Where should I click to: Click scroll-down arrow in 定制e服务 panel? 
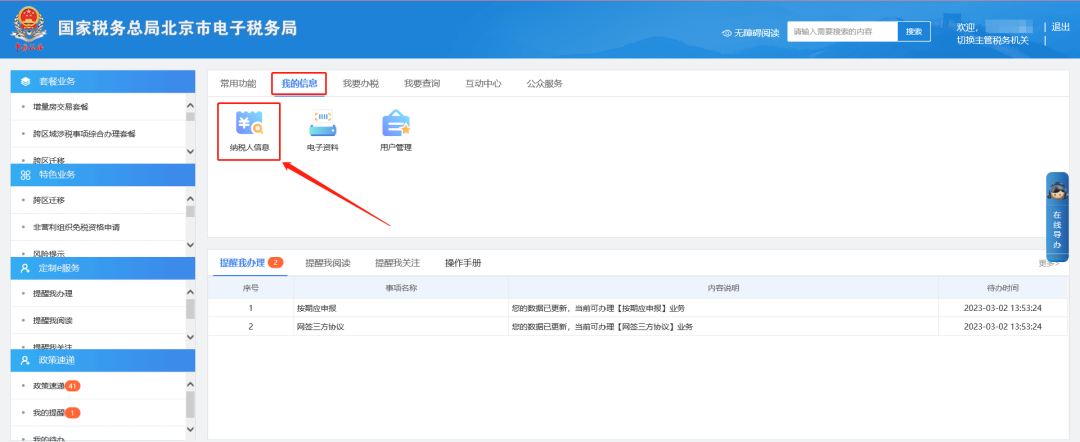[191, 338]
